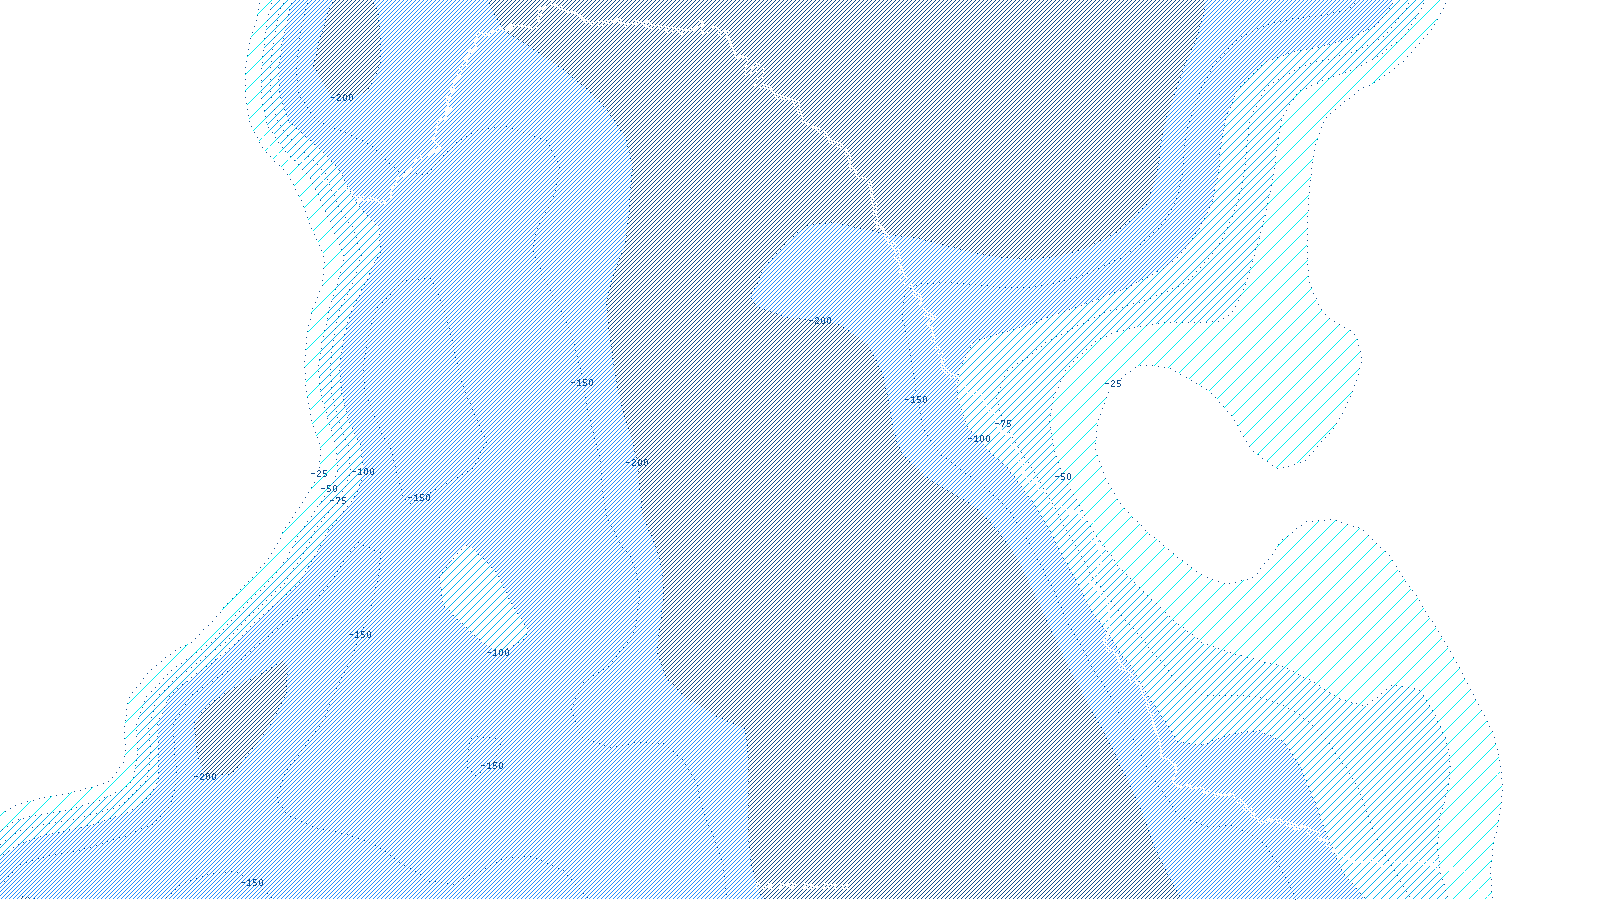Click the -150 label at the map's bottom edge
The image size is (1600, 900).
[252, 883]
